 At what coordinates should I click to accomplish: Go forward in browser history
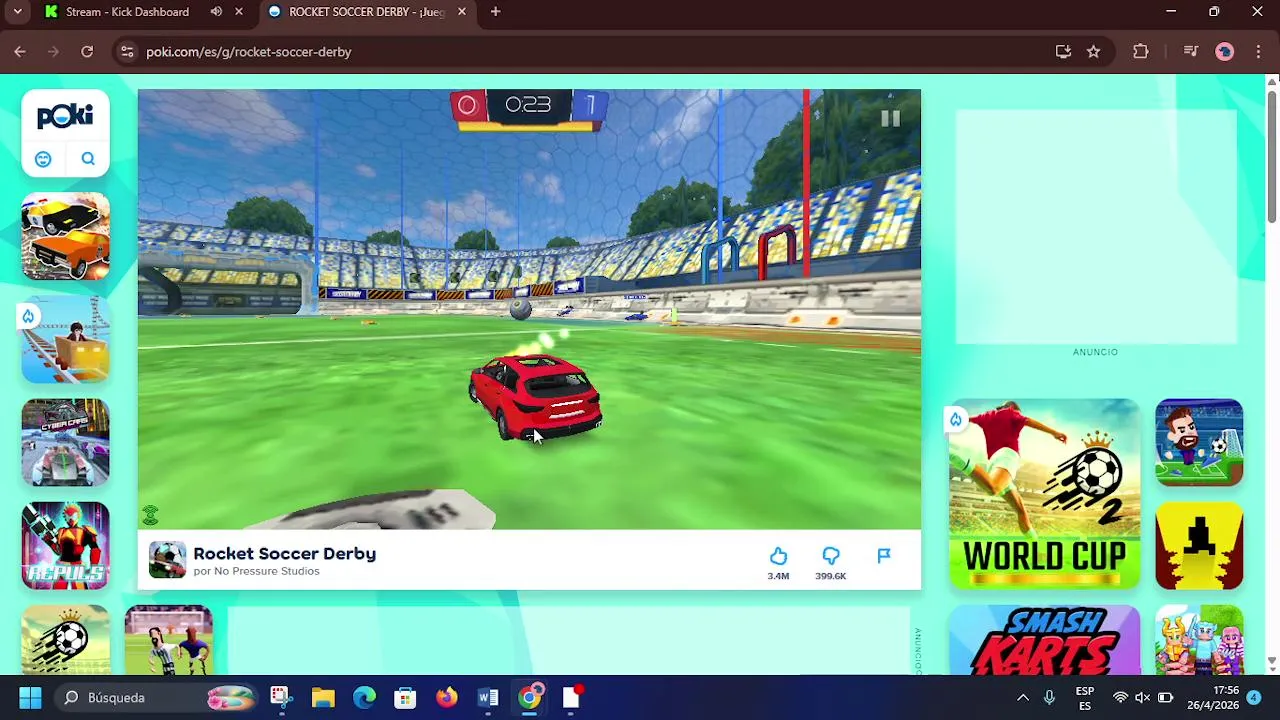click(54, 52)
